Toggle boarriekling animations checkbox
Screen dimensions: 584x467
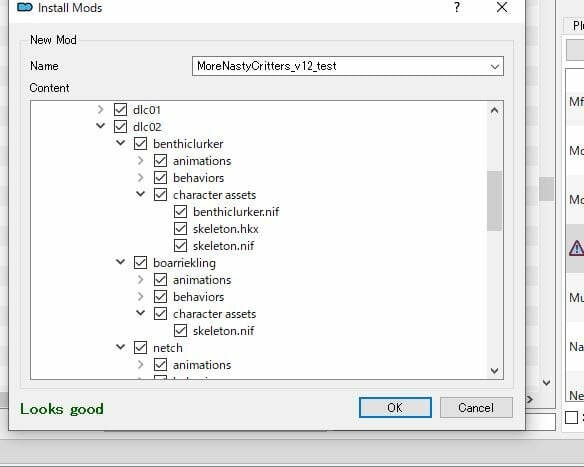tap(161, 280)
